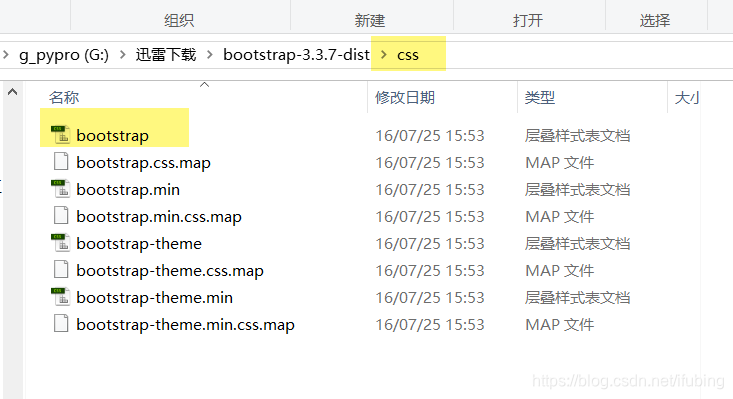The width and height of the screenshot is (733, 399).
Task: Select the file name bootstrap-theme.min.css.map
Action: click(185, 325)
